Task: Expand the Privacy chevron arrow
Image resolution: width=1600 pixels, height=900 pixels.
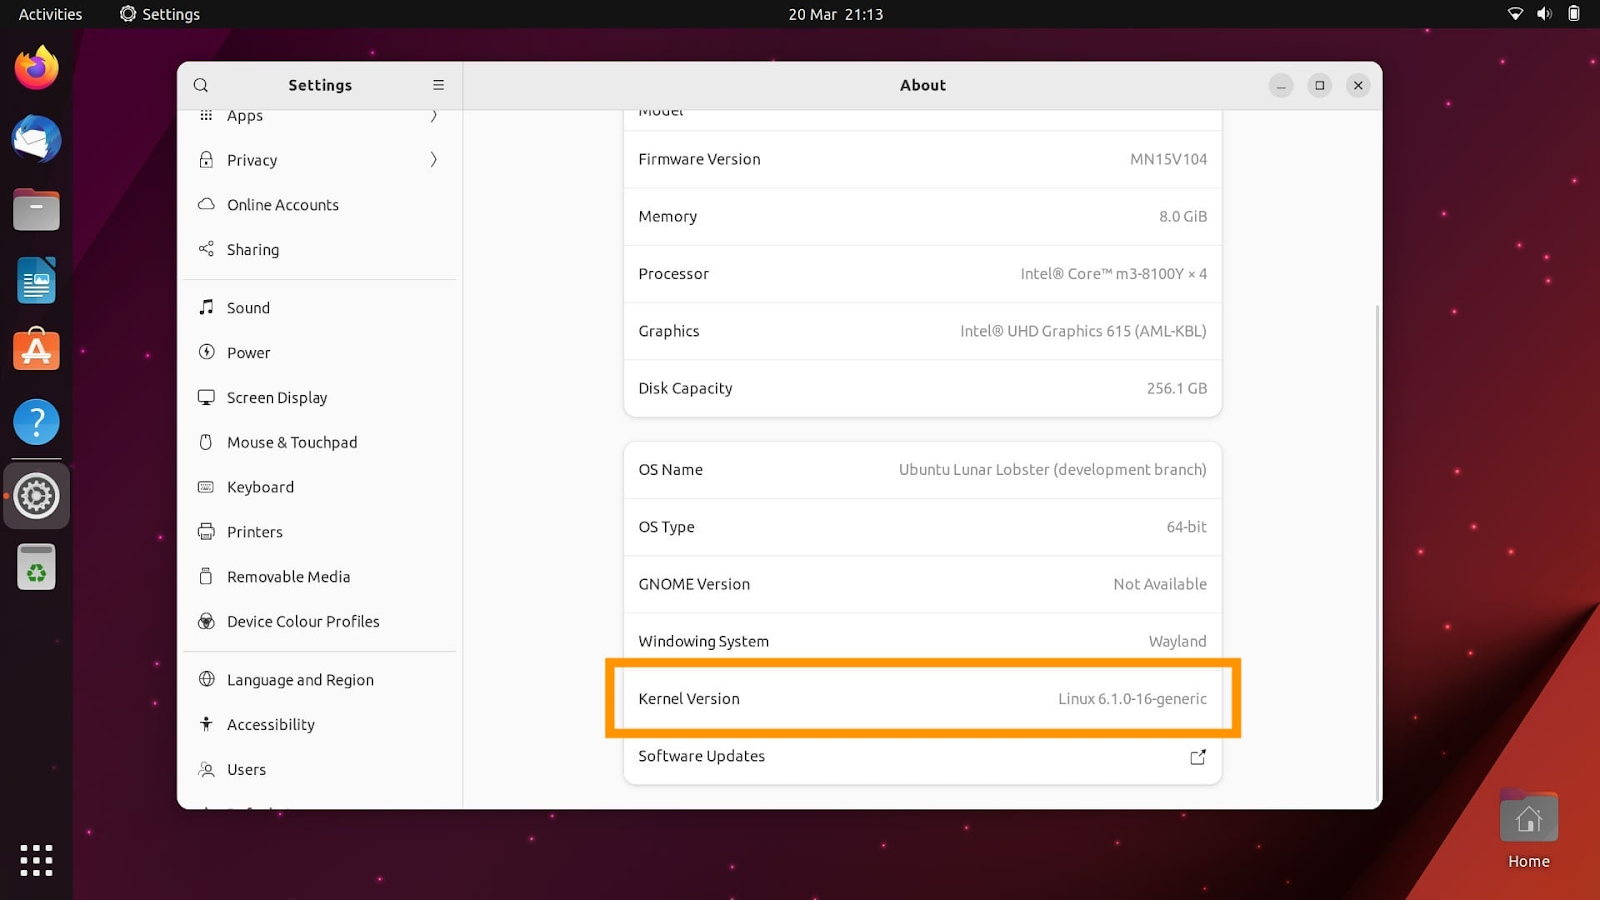Action: 434,160
